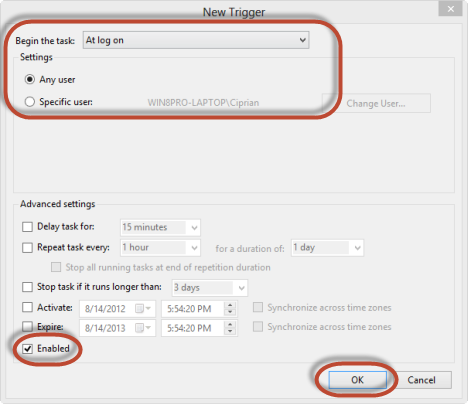Check Stop task if it runs longer than
The image size is (468, 404).
click(x=27, y=287)
